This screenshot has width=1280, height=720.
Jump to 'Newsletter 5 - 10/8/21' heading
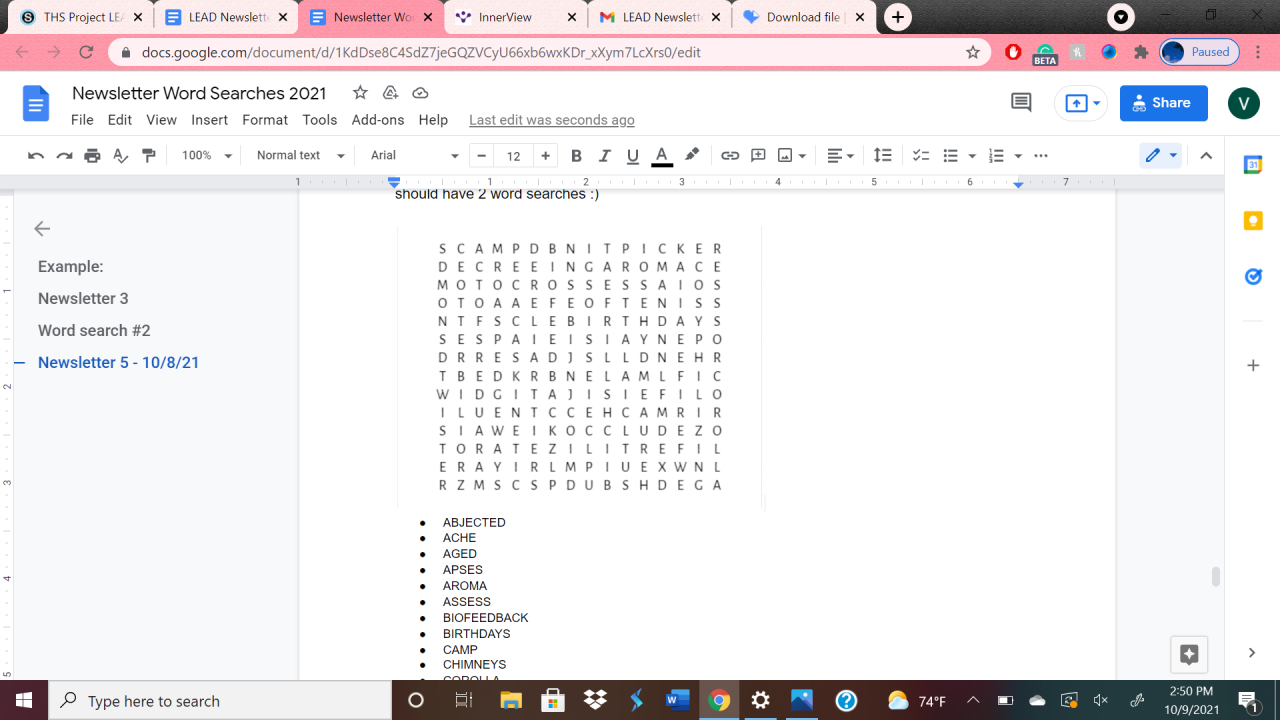[x=119, y=363]
